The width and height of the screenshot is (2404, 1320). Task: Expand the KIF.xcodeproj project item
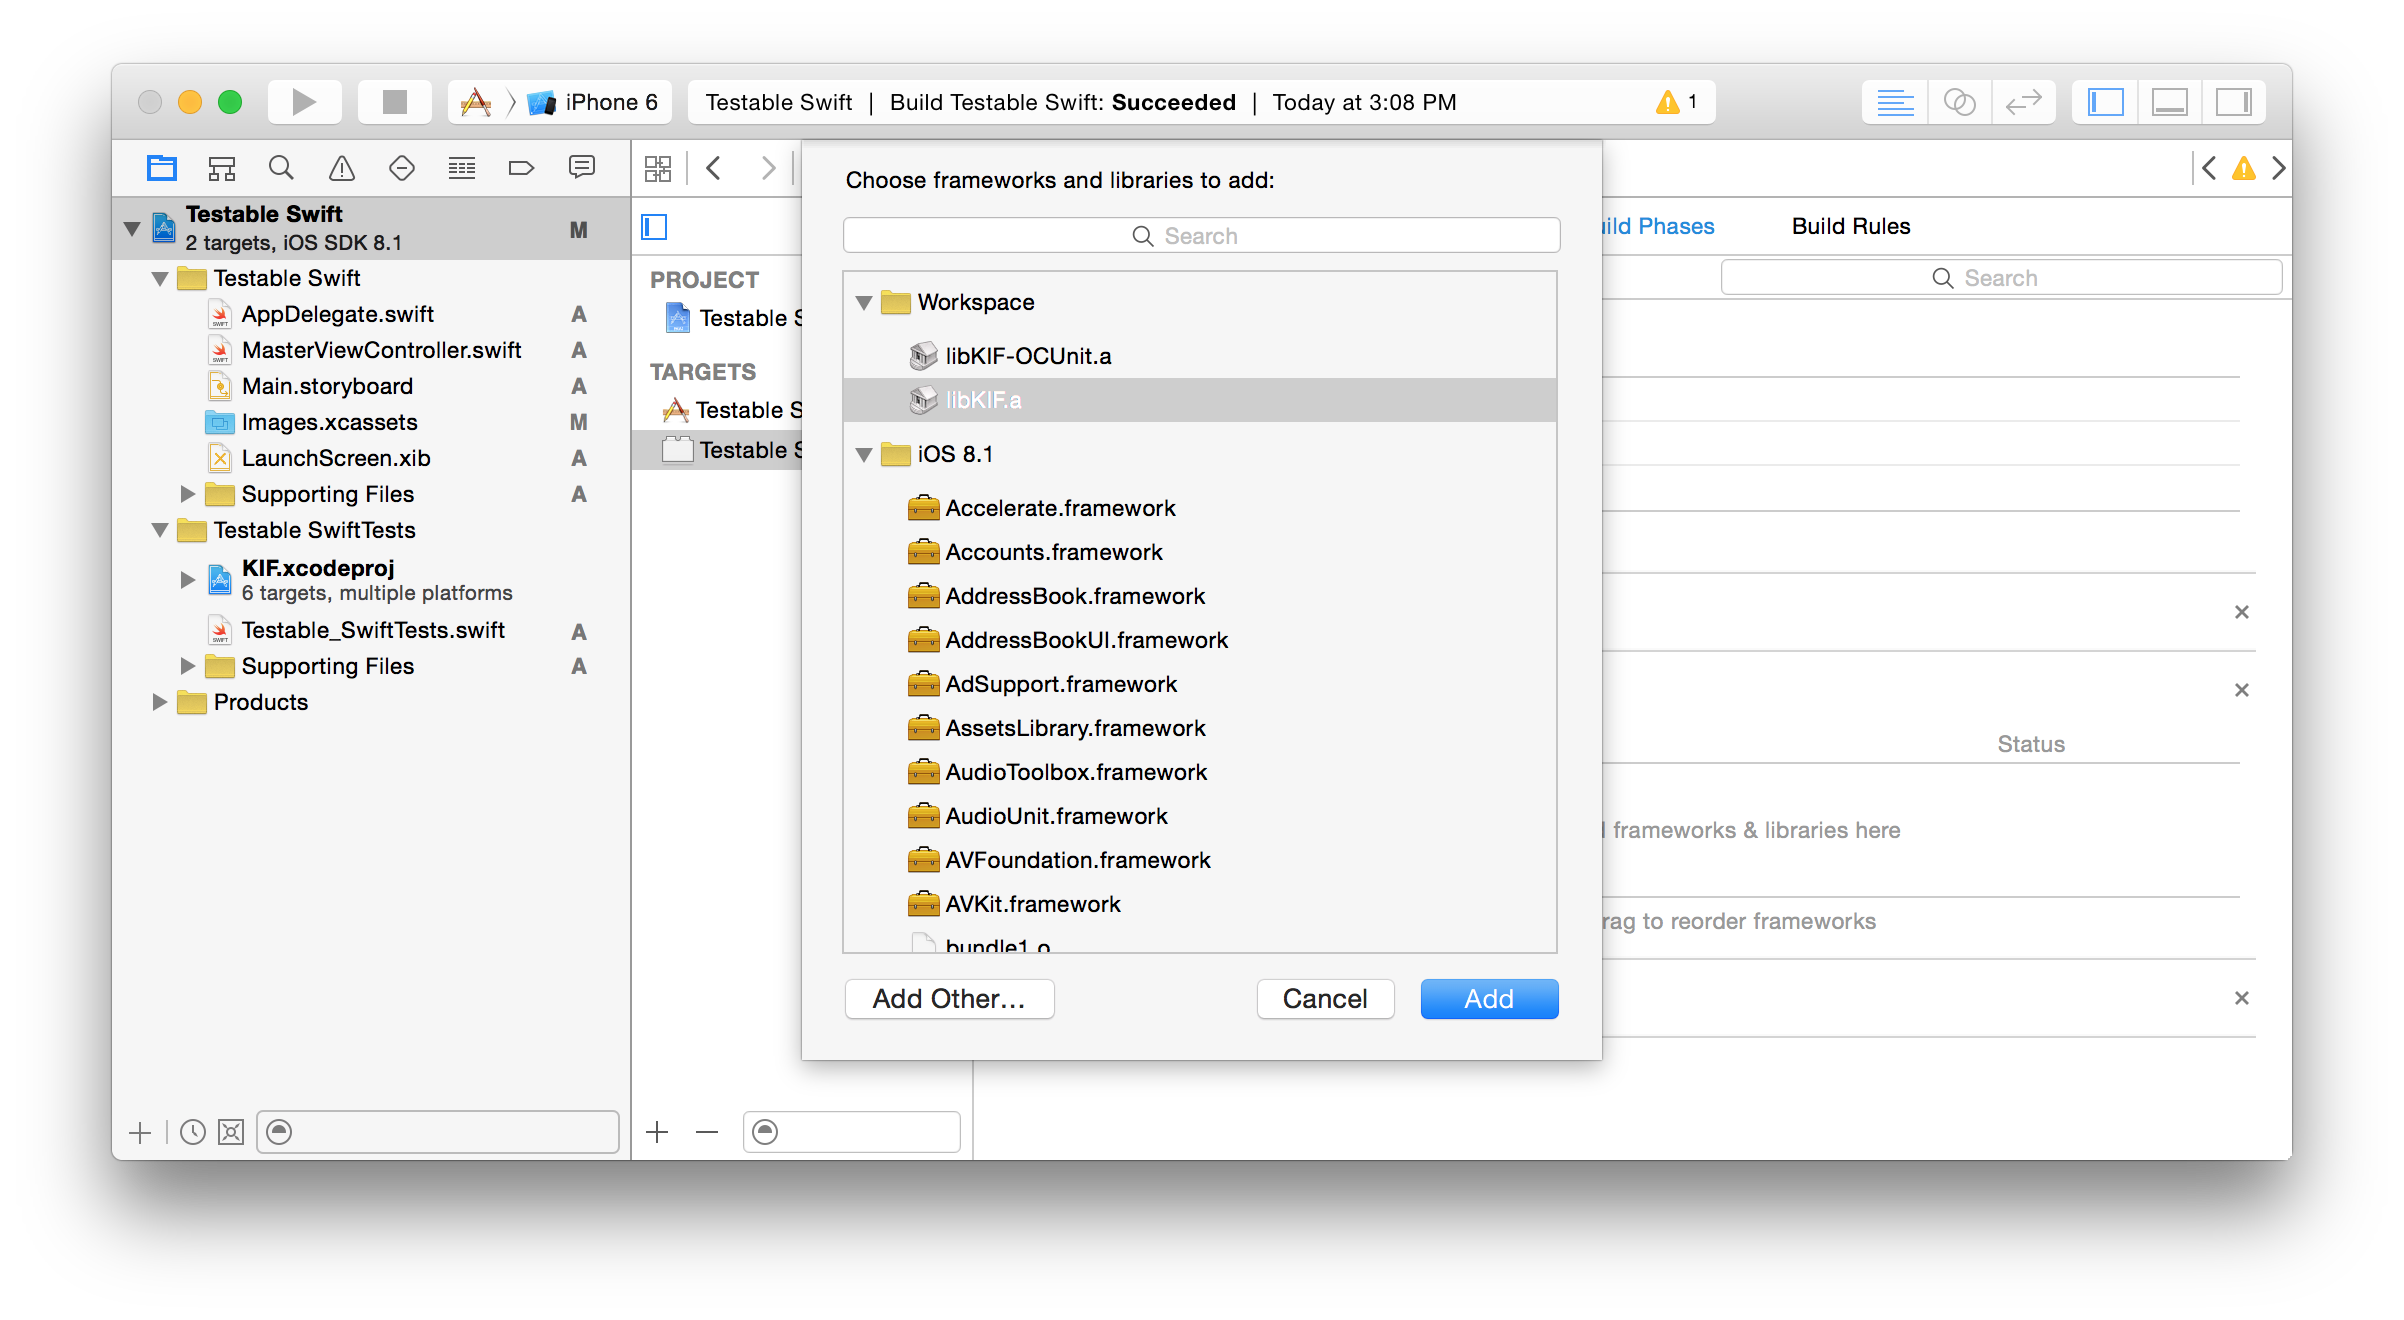(x=187, y=579)
